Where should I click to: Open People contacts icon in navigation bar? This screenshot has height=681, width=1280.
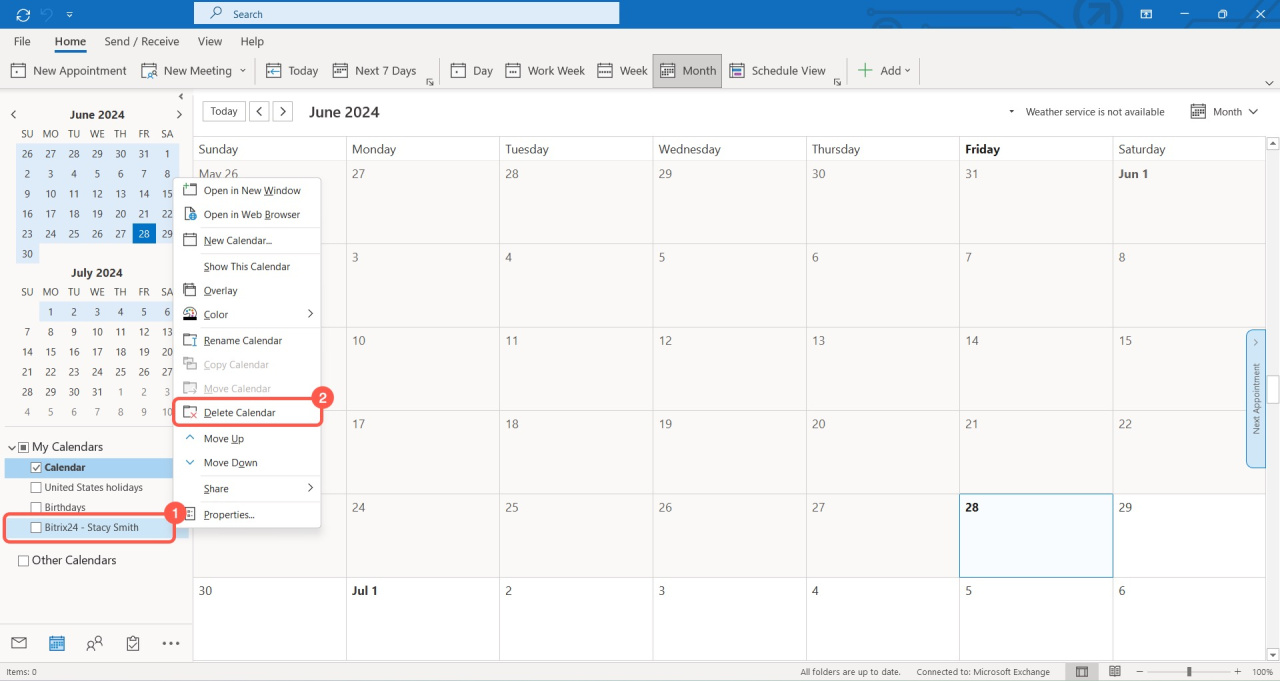point(94,643)
